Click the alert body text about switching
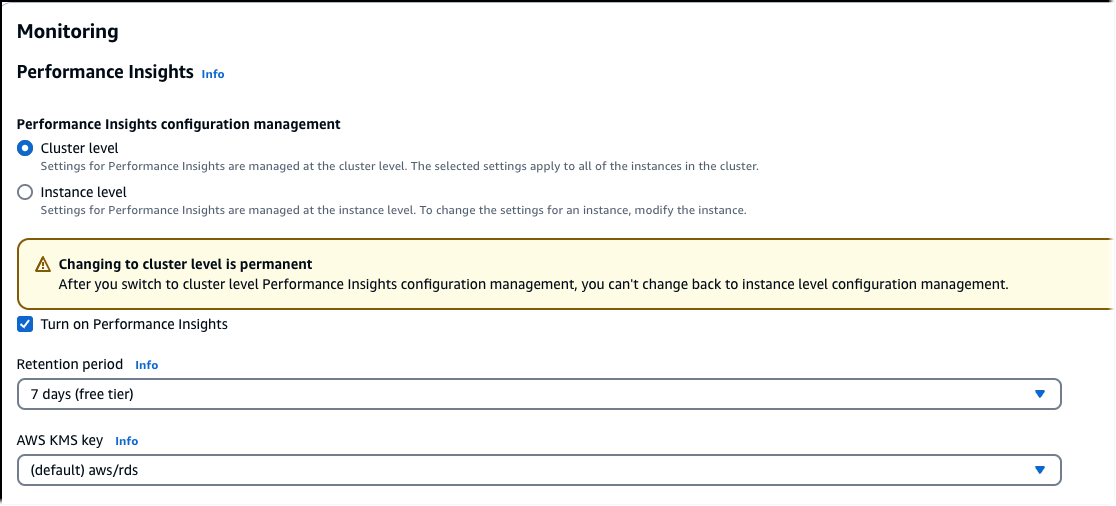The width and height of the screenshot is (1116, 506). click(x=534, y=285)
